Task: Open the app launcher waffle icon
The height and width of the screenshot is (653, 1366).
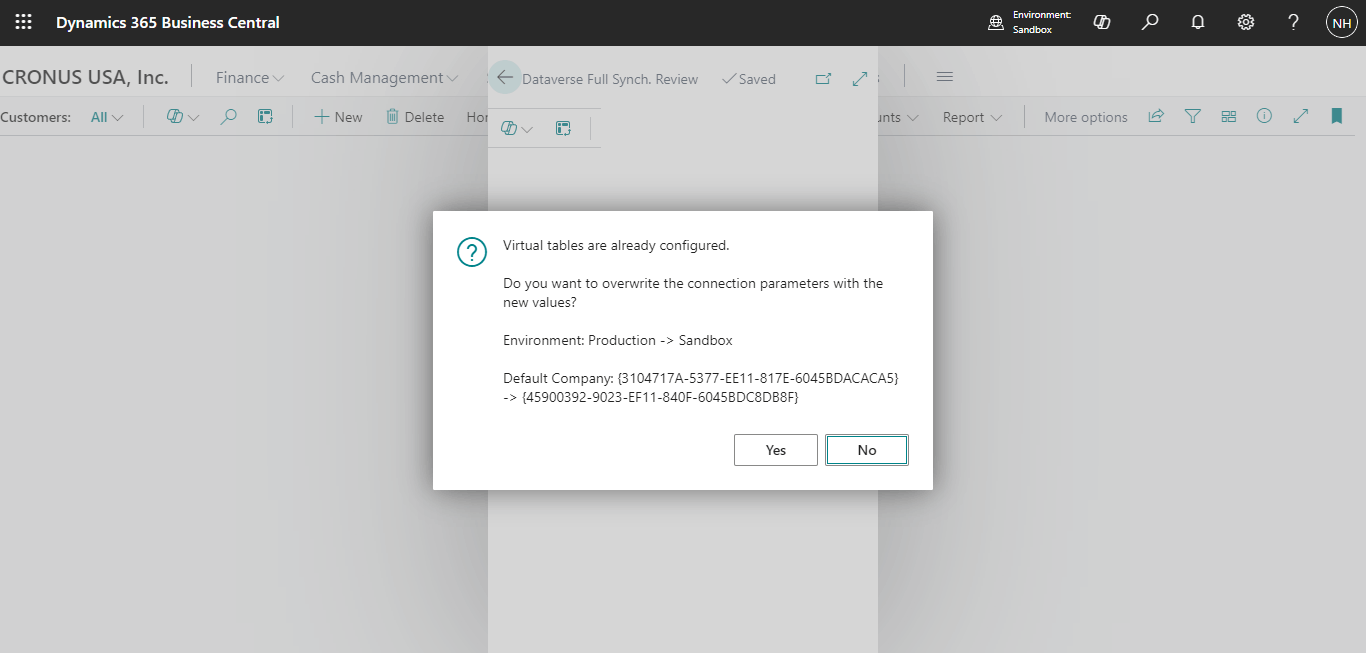Action: click(23, 22)
